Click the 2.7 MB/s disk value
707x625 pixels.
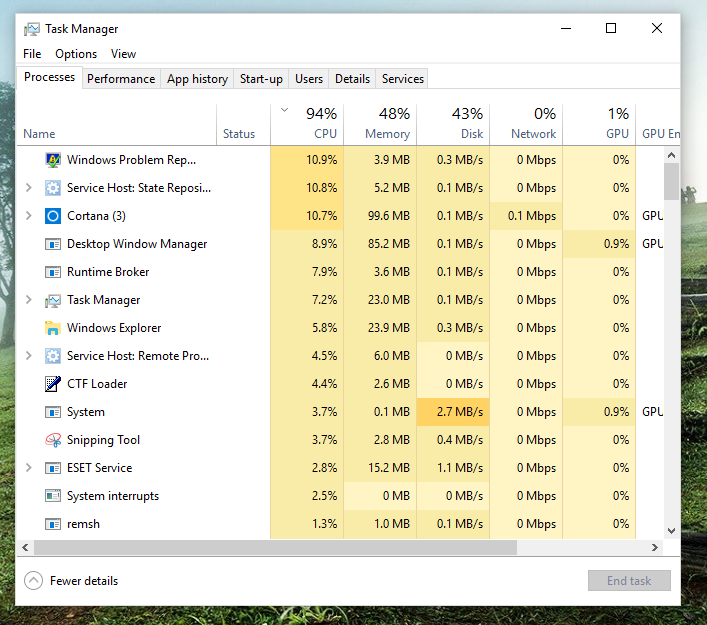(x=459, y=412)
